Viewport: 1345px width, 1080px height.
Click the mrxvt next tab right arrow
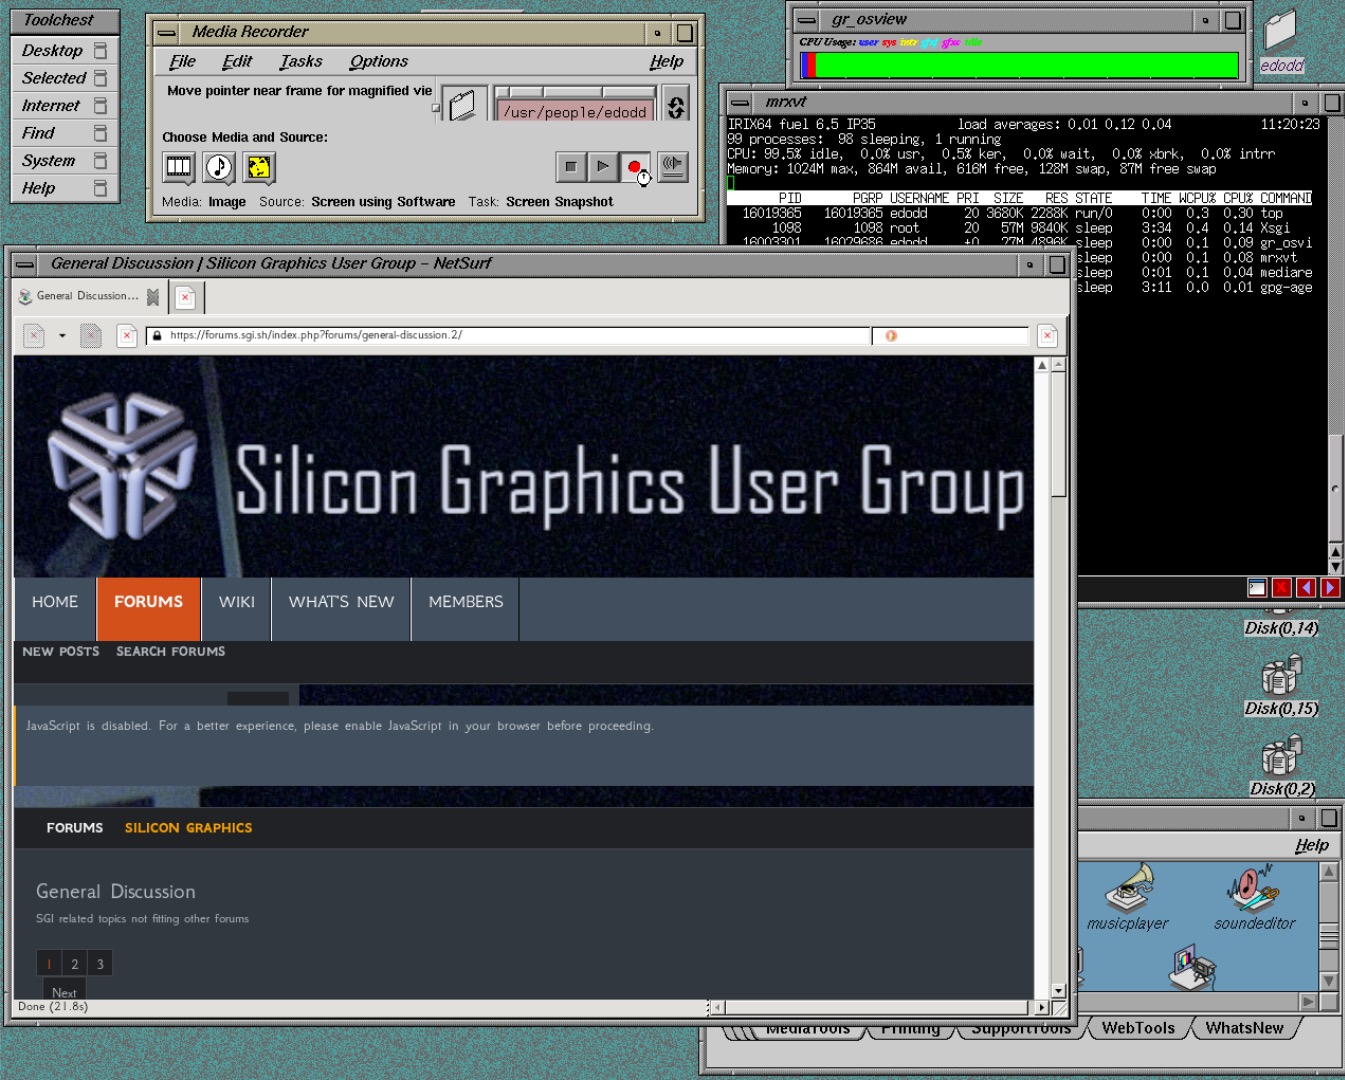1330,588
